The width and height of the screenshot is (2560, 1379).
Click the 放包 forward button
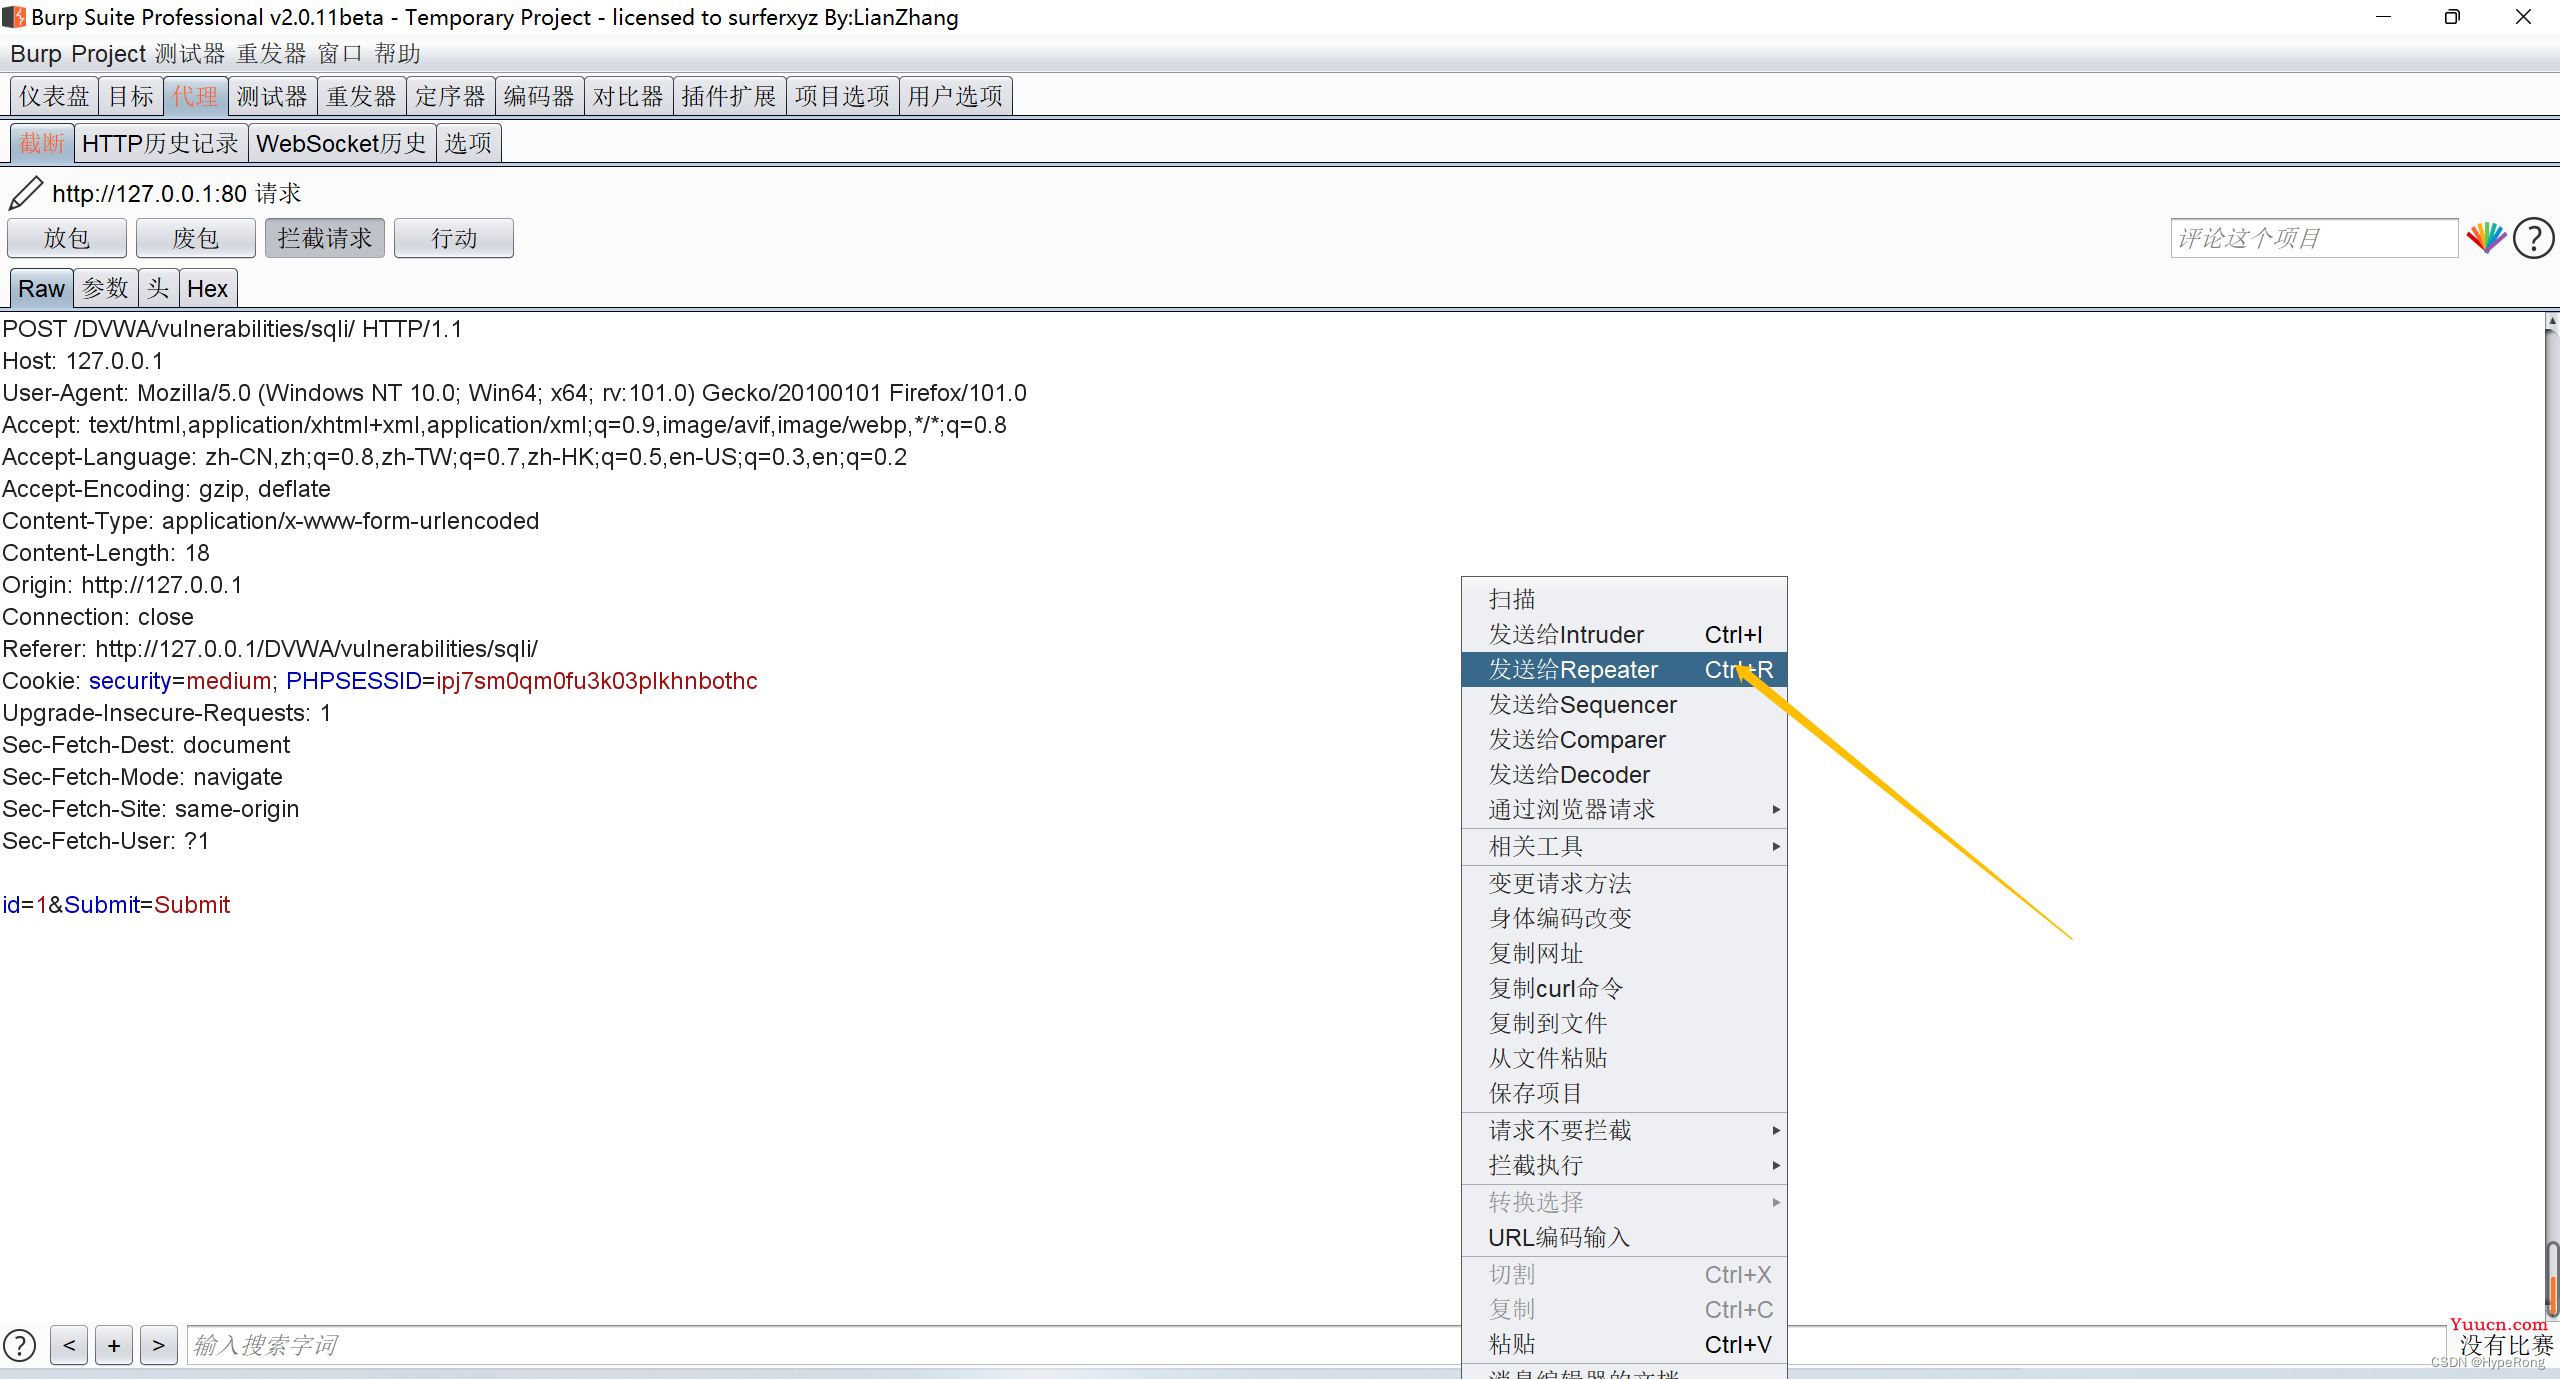pos(67,238)
